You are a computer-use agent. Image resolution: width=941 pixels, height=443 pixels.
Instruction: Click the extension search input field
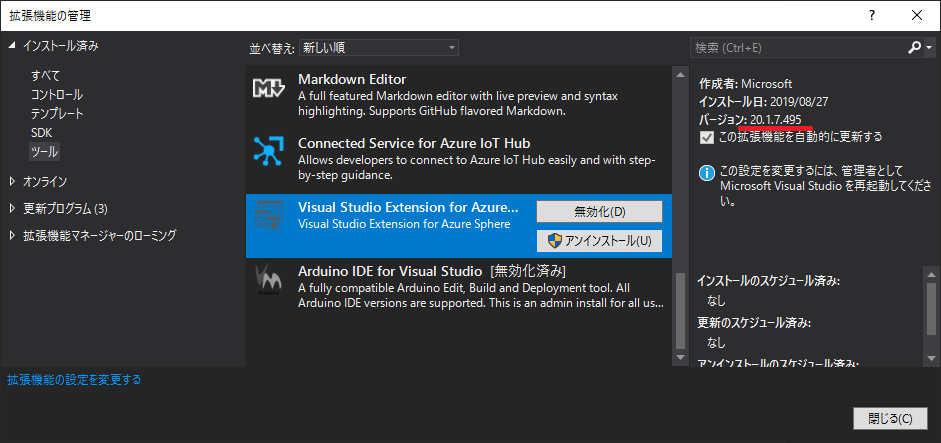pyautogui.click(x=796, y=47)
